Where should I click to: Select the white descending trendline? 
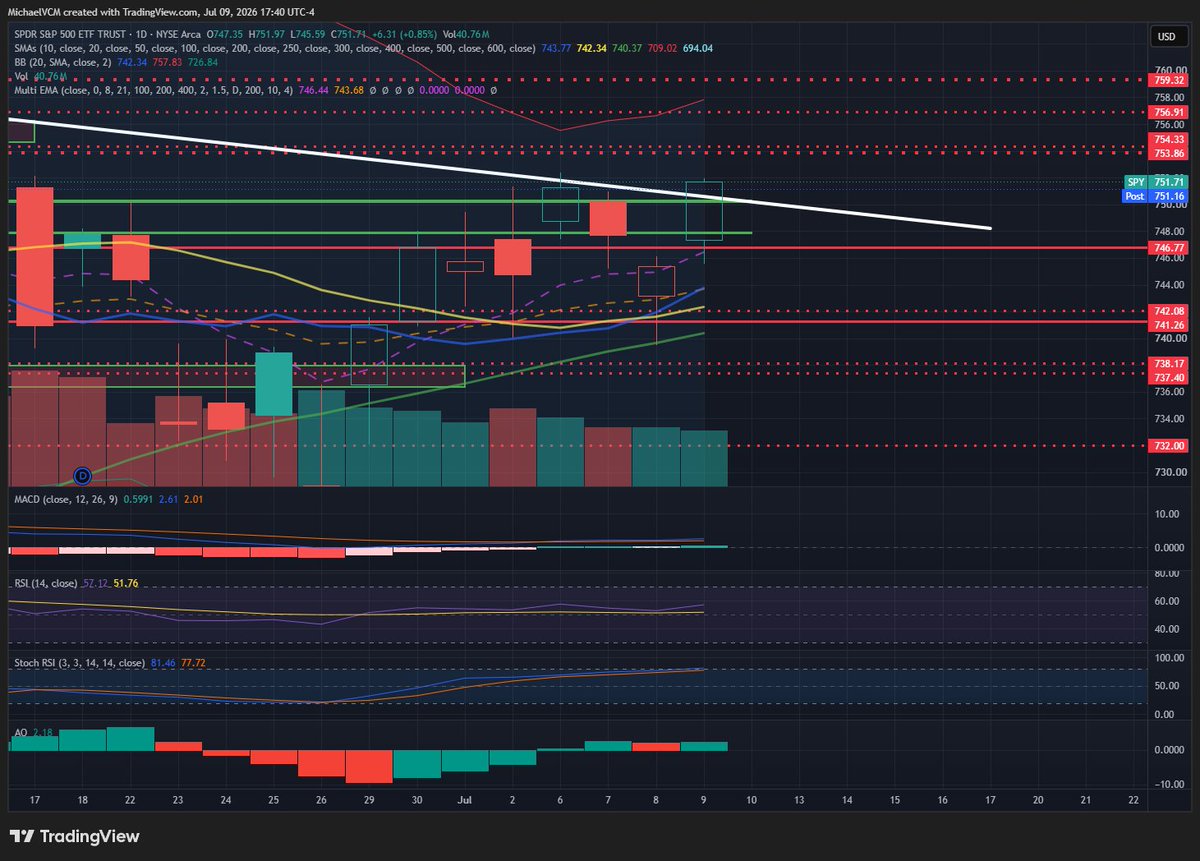click(500, 173)
